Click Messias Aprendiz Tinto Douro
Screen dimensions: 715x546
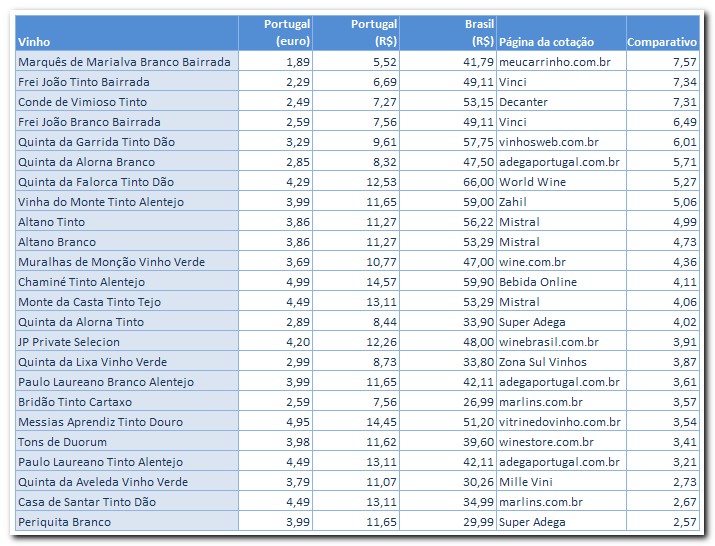(x=127, y=421)
